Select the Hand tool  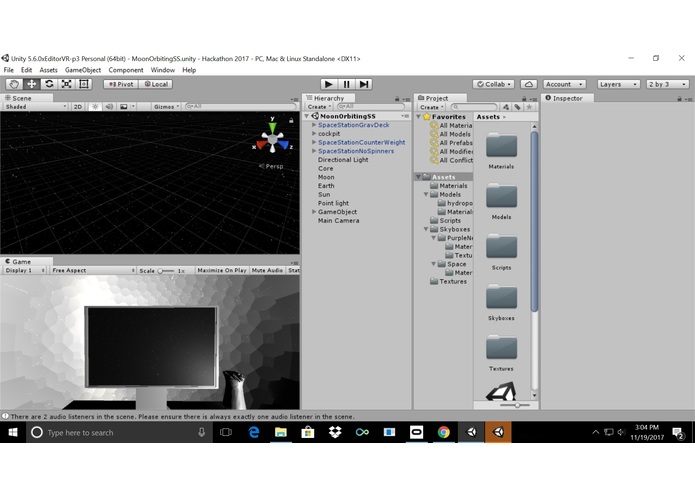(14, 84)
